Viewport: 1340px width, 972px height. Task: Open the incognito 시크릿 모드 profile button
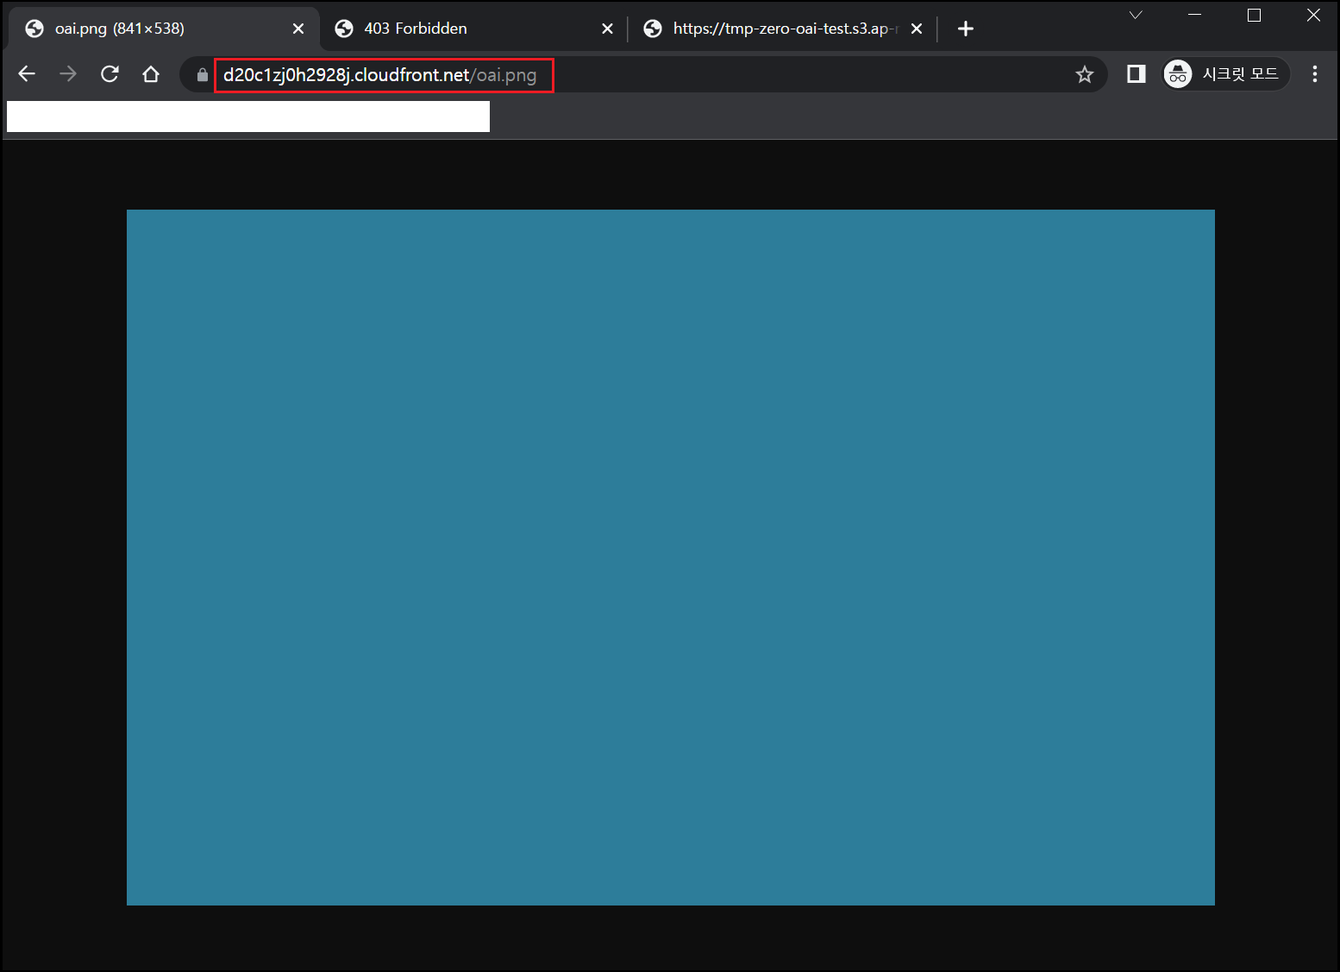1226,74
